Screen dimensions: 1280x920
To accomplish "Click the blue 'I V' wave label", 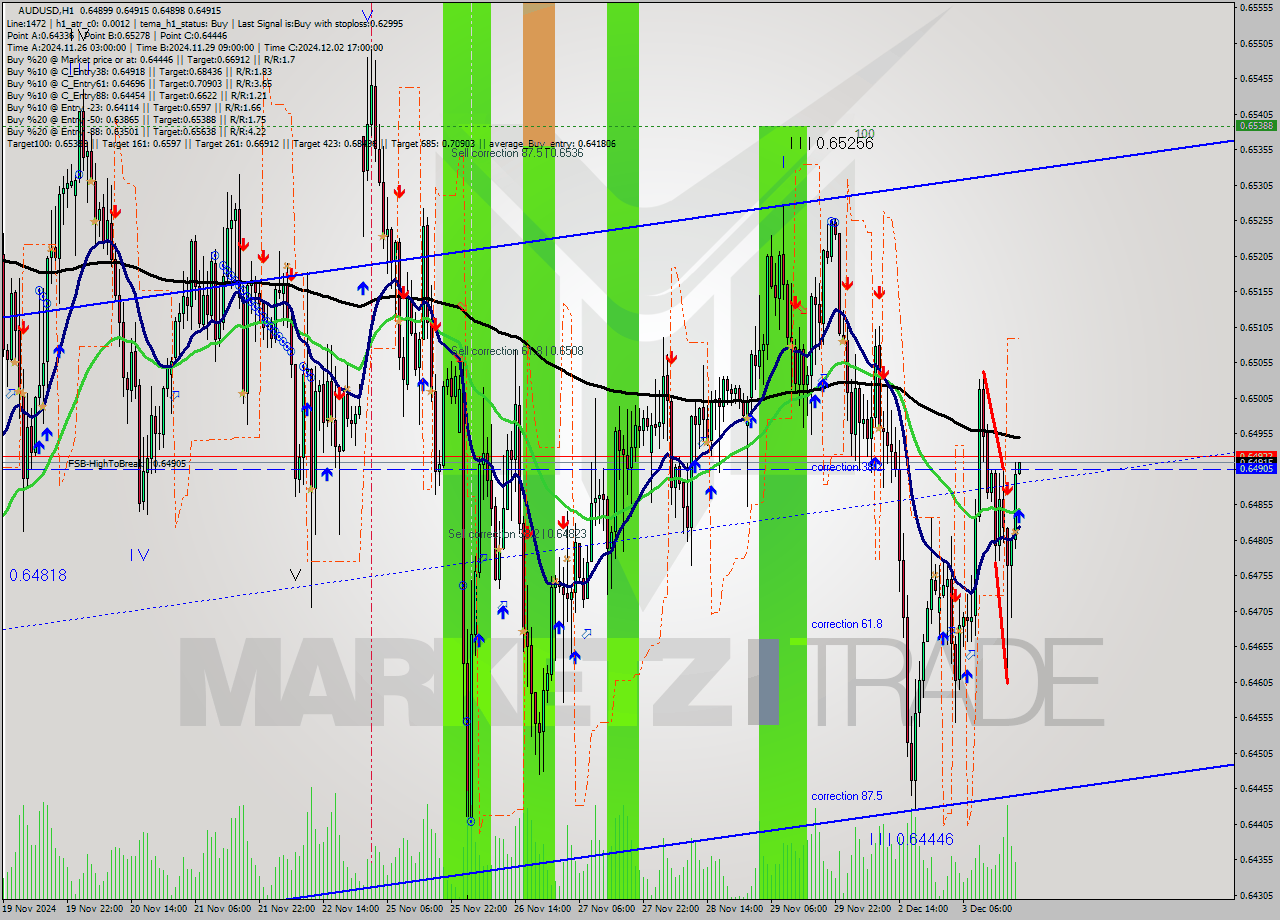I will (139, 554).
